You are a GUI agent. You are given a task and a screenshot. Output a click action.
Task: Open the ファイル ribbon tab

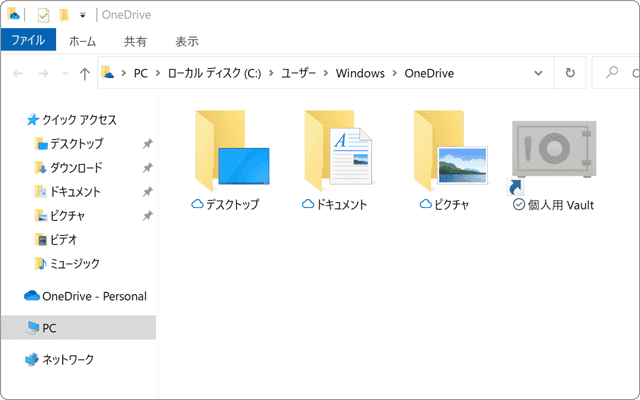(28, 40)
